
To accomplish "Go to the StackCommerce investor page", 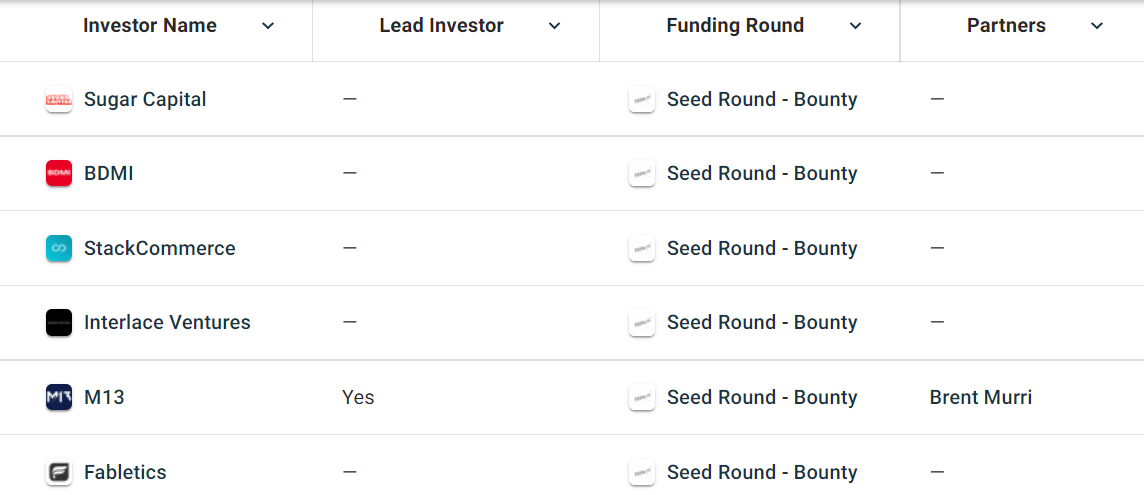I will pos(160,249).
